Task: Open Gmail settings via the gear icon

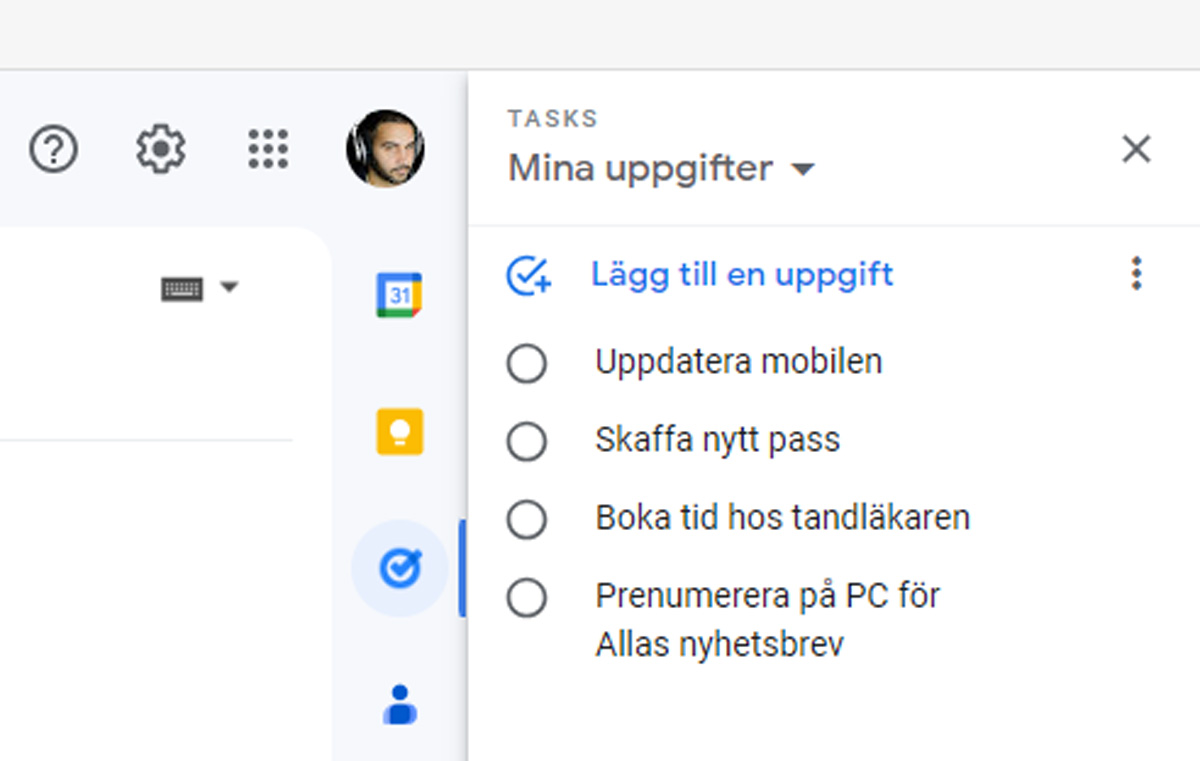Action: click(x=160, y=148)
